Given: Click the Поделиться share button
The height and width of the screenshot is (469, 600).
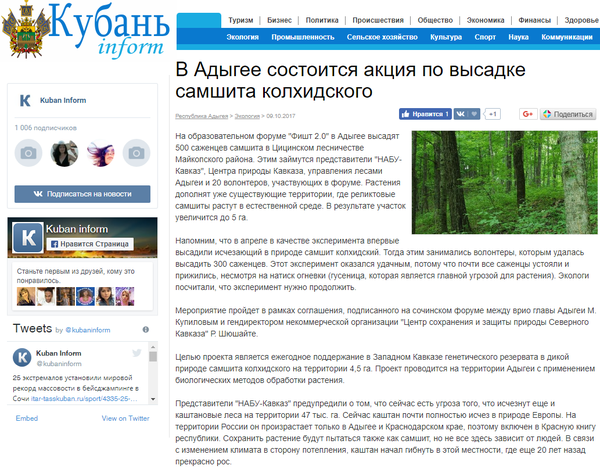Looking at the screenshot, I should coord(568,114).
